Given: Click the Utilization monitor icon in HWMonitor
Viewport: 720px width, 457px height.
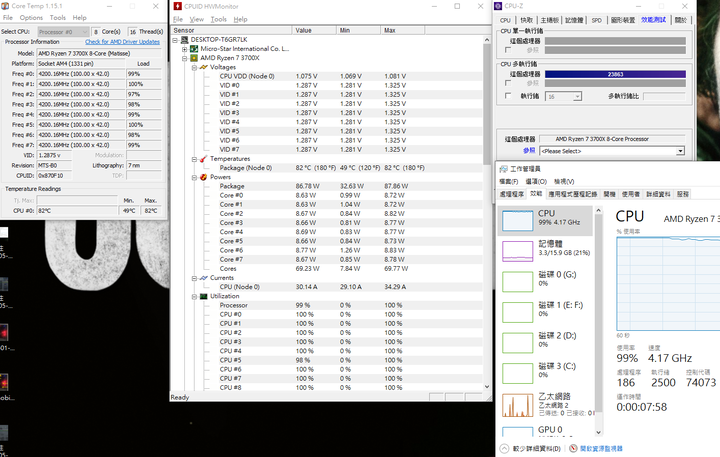Looking at the screenshot, I should point(203,296).
